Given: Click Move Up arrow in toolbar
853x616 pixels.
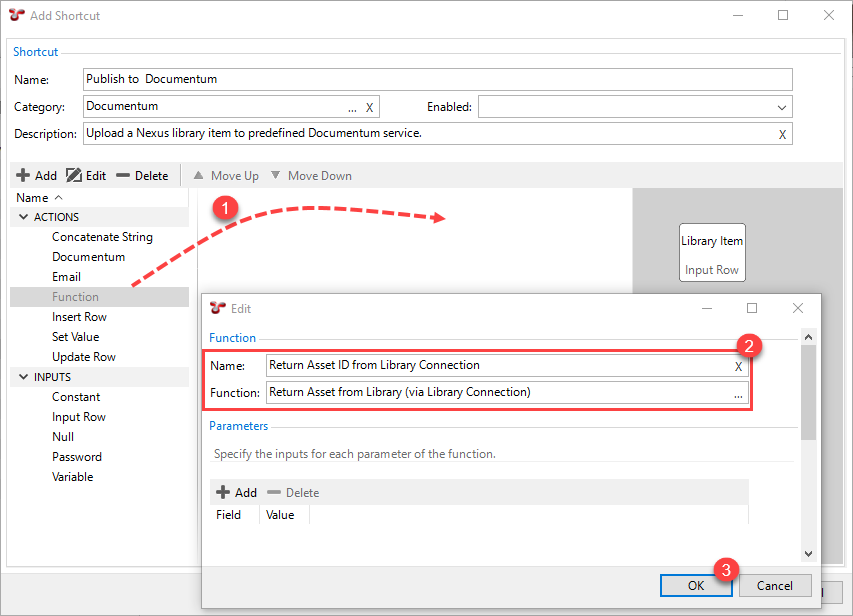Looking at the screenshot, I should 198,175.
